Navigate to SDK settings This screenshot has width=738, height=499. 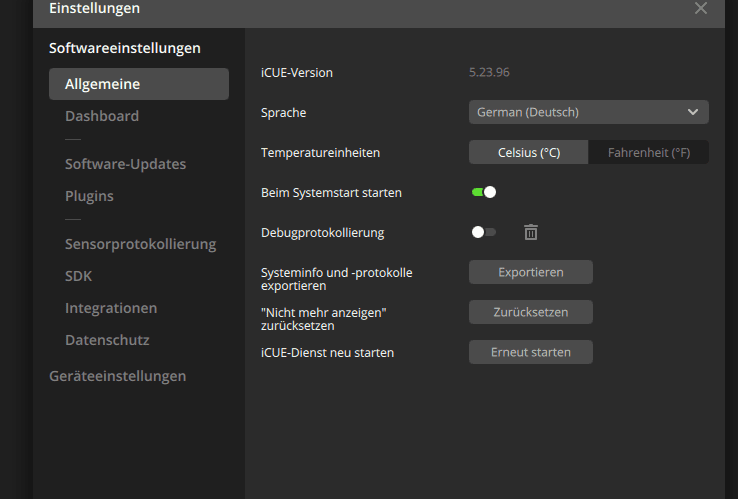click(x=78, y=276)
